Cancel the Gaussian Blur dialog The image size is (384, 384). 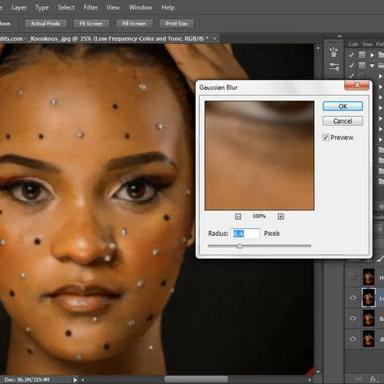(x=343, y=121)
